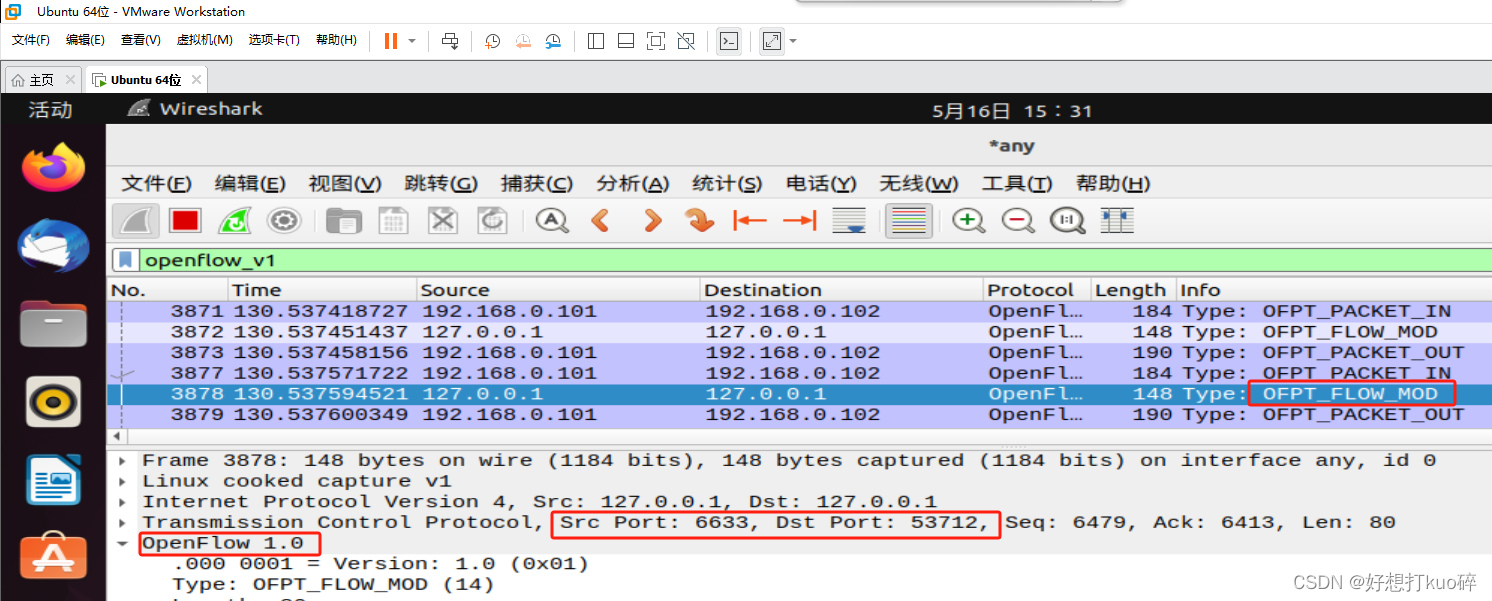Zoom in on packet text
The height and width of the screenshot is (601, 1492).
click(x=968, y=220)
